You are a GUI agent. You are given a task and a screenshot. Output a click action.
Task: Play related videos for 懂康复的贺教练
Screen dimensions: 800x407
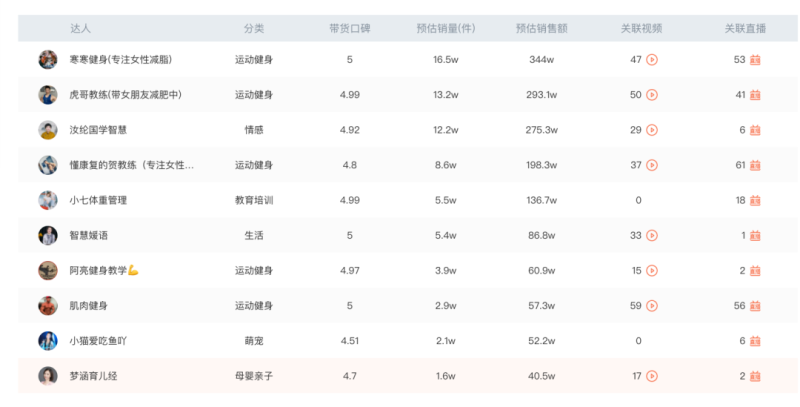(652, 165)
